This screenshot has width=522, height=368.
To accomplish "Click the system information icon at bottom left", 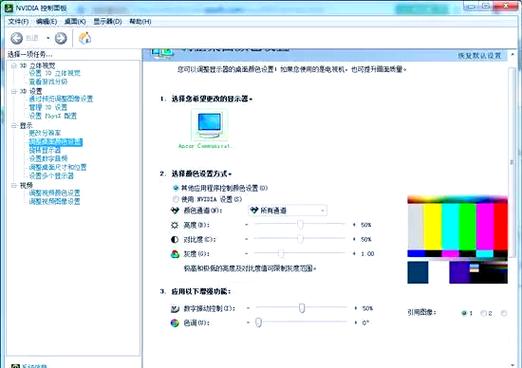I will [x=15, y=366].
